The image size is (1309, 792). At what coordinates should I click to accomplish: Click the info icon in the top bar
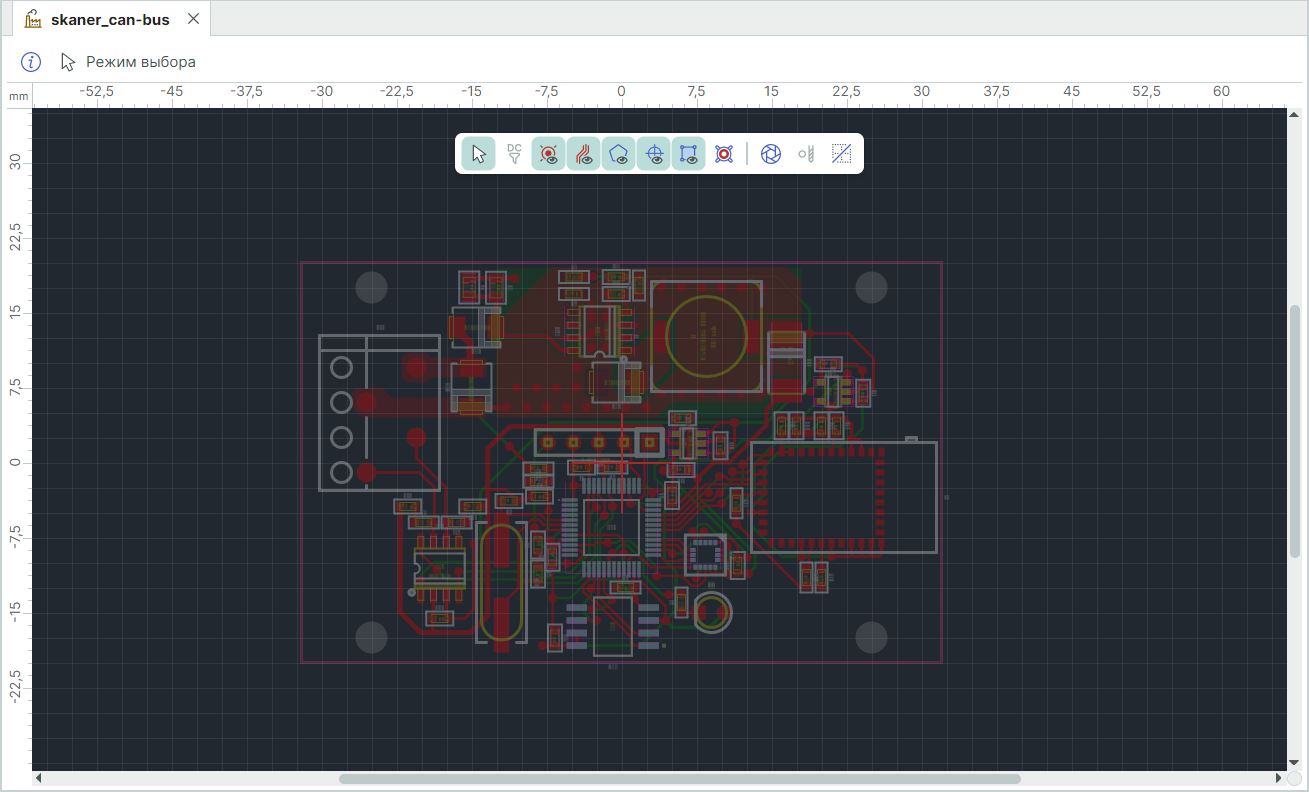(31, 62)
